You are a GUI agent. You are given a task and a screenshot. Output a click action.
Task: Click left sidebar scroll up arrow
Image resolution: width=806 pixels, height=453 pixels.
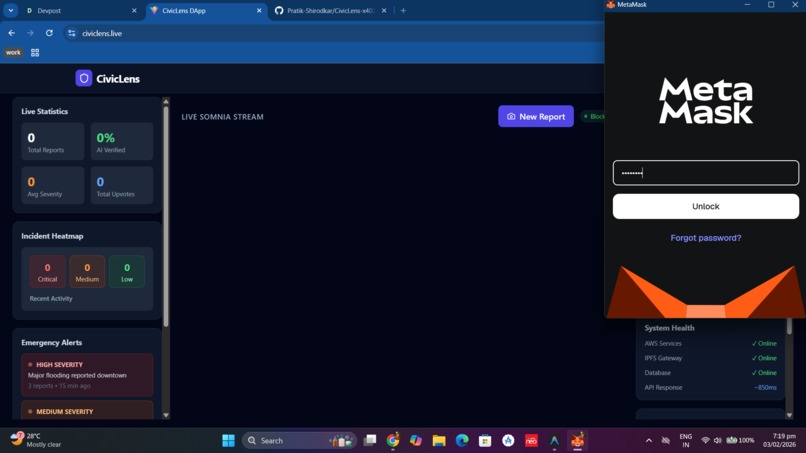click(166, 101)
